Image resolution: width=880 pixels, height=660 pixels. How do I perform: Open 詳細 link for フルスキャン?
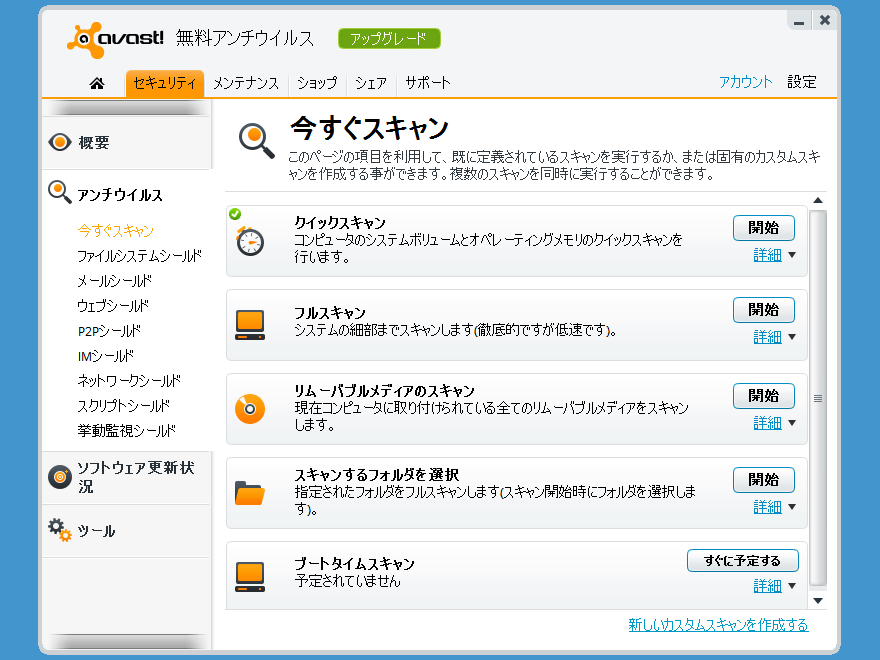point(767,337)
